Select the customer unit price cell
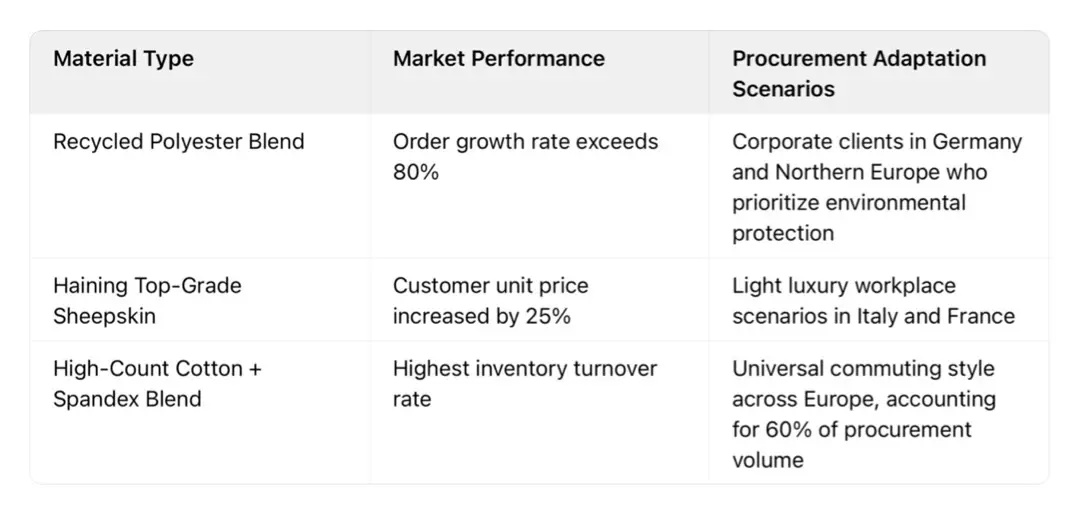 tap(490, 301)
